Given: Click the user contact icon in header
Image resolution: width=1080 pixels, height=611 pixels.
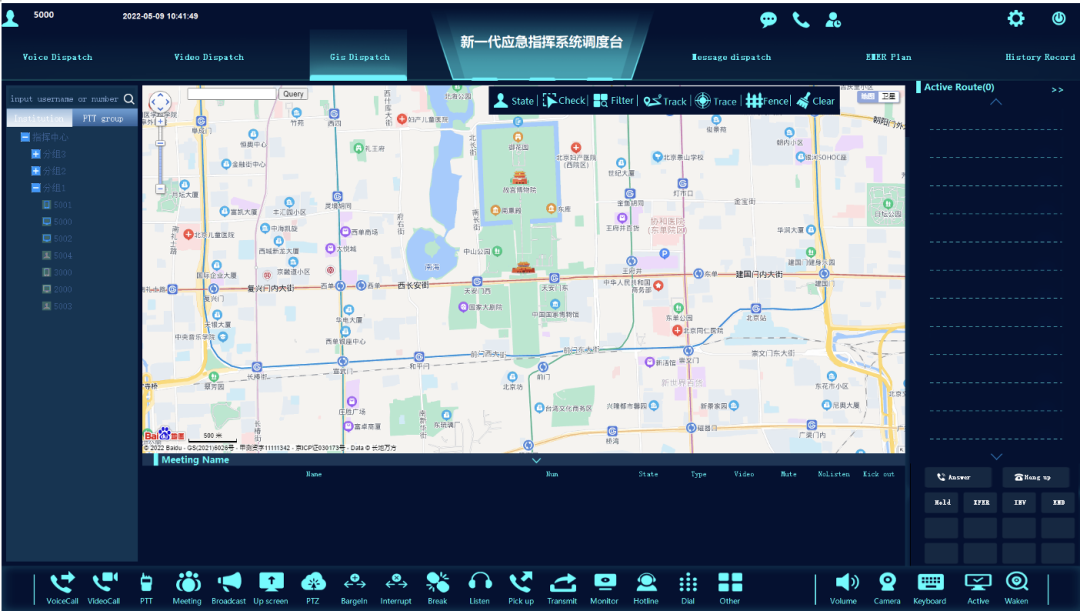Looking at the screenshot, I should (833, 20).
